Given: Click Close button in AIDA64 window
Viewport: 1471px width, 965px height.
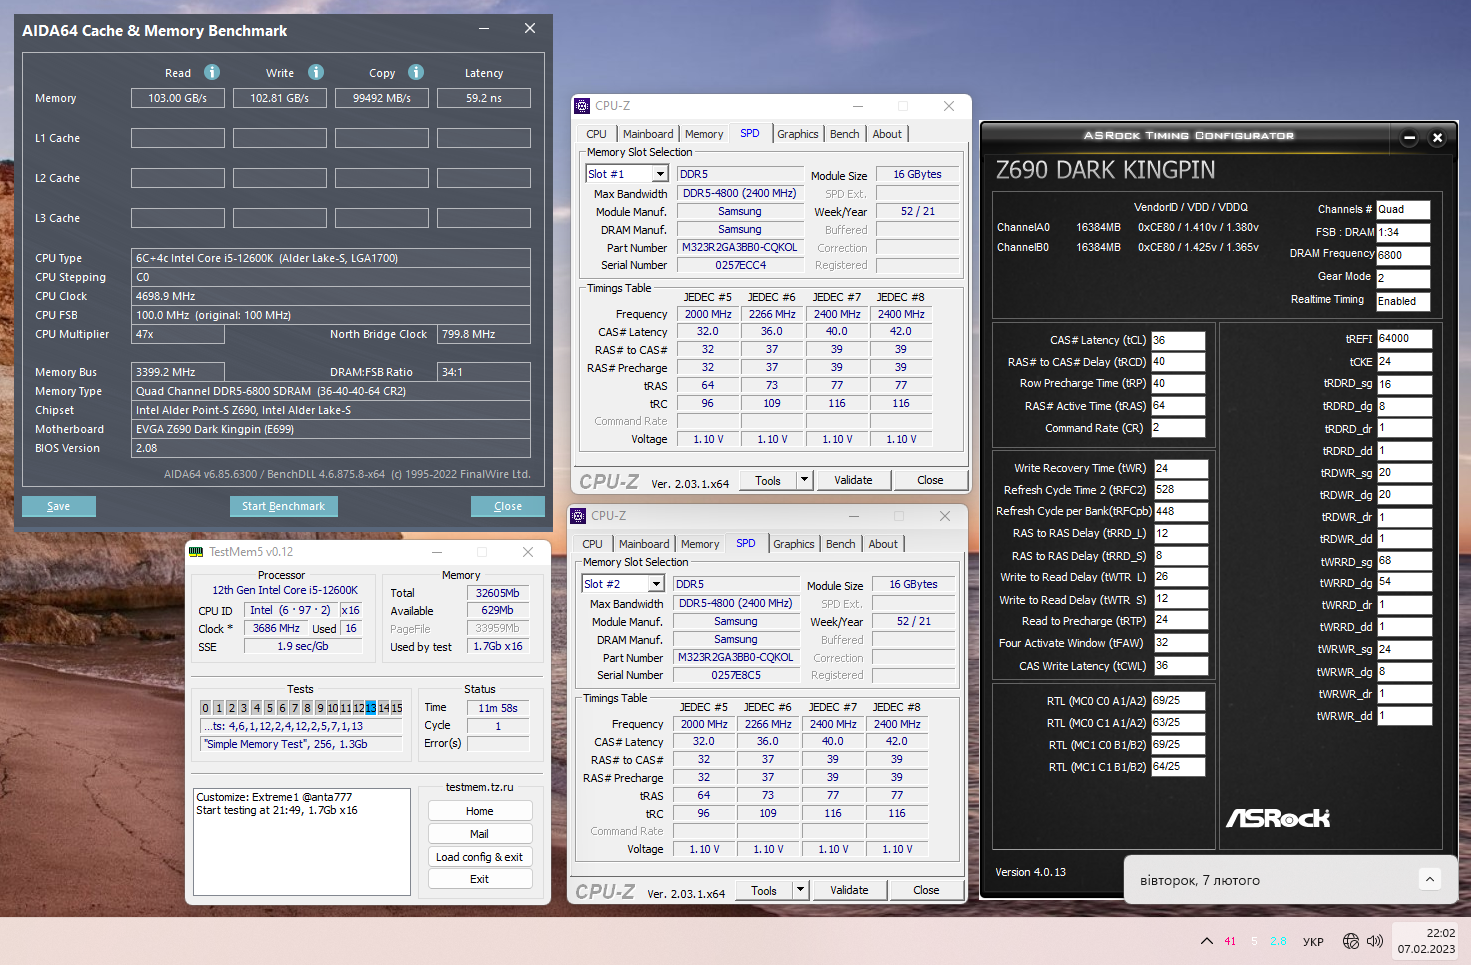Looking at the screenshot, I should (508, 506).
